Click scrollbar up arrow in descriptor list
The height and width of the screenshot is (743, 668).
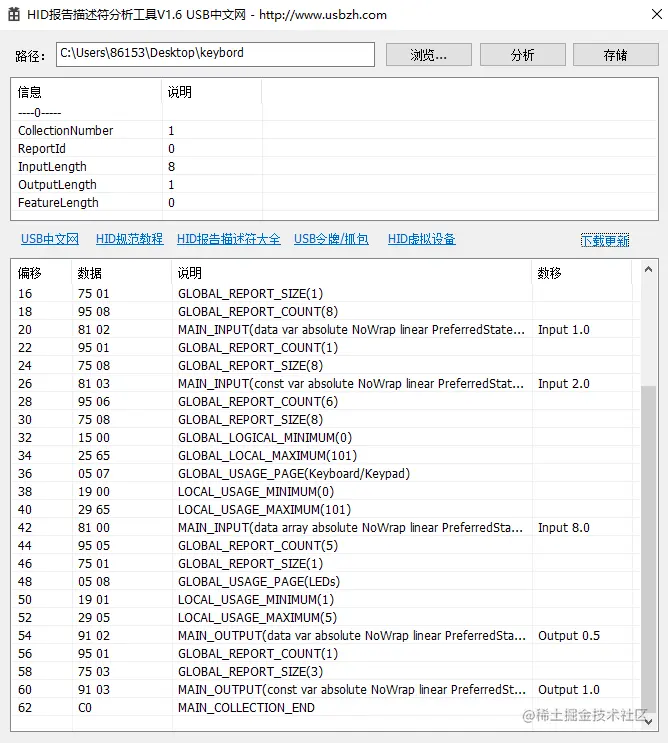tap(648, 269)
